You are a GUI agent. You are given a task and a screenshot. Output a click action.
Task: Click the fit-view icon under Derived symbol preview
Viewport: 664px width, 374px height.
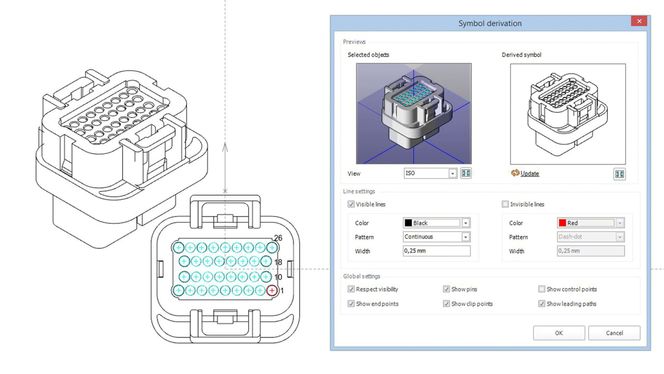tap(619, 174)
